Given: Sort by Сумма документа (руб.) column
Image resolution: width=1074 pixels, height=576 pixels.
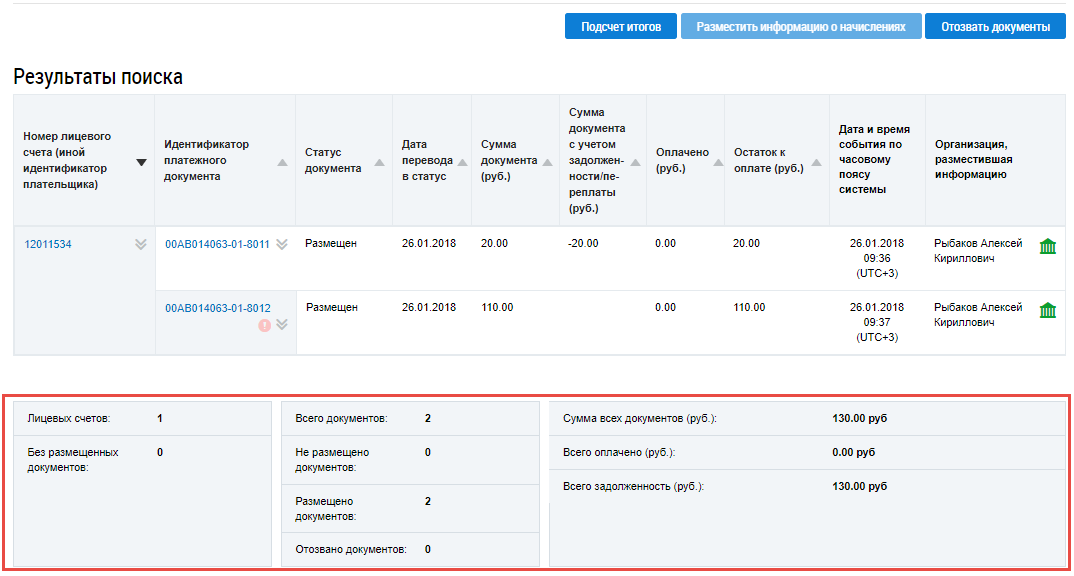Looking at the screenshot, I should click(547, 162).
